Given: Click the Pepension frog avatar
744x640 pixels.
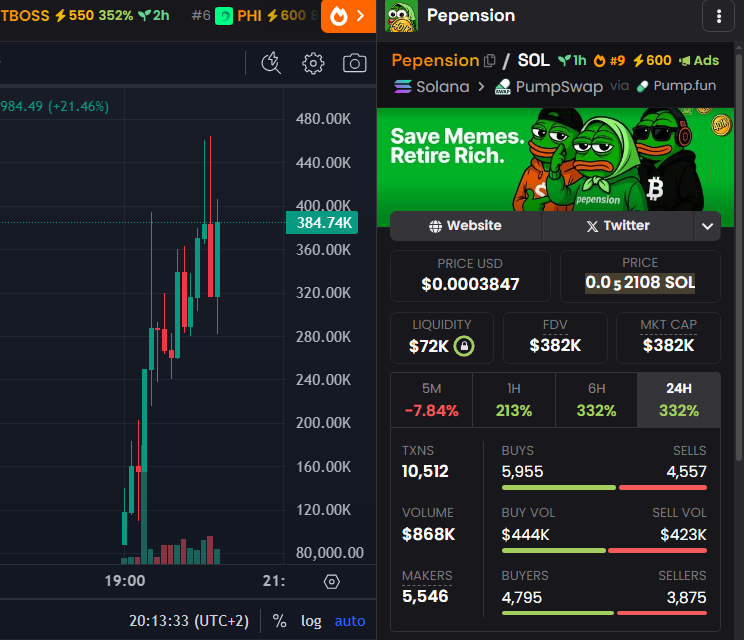Looking at the screenshot, I should pos(401,16).
